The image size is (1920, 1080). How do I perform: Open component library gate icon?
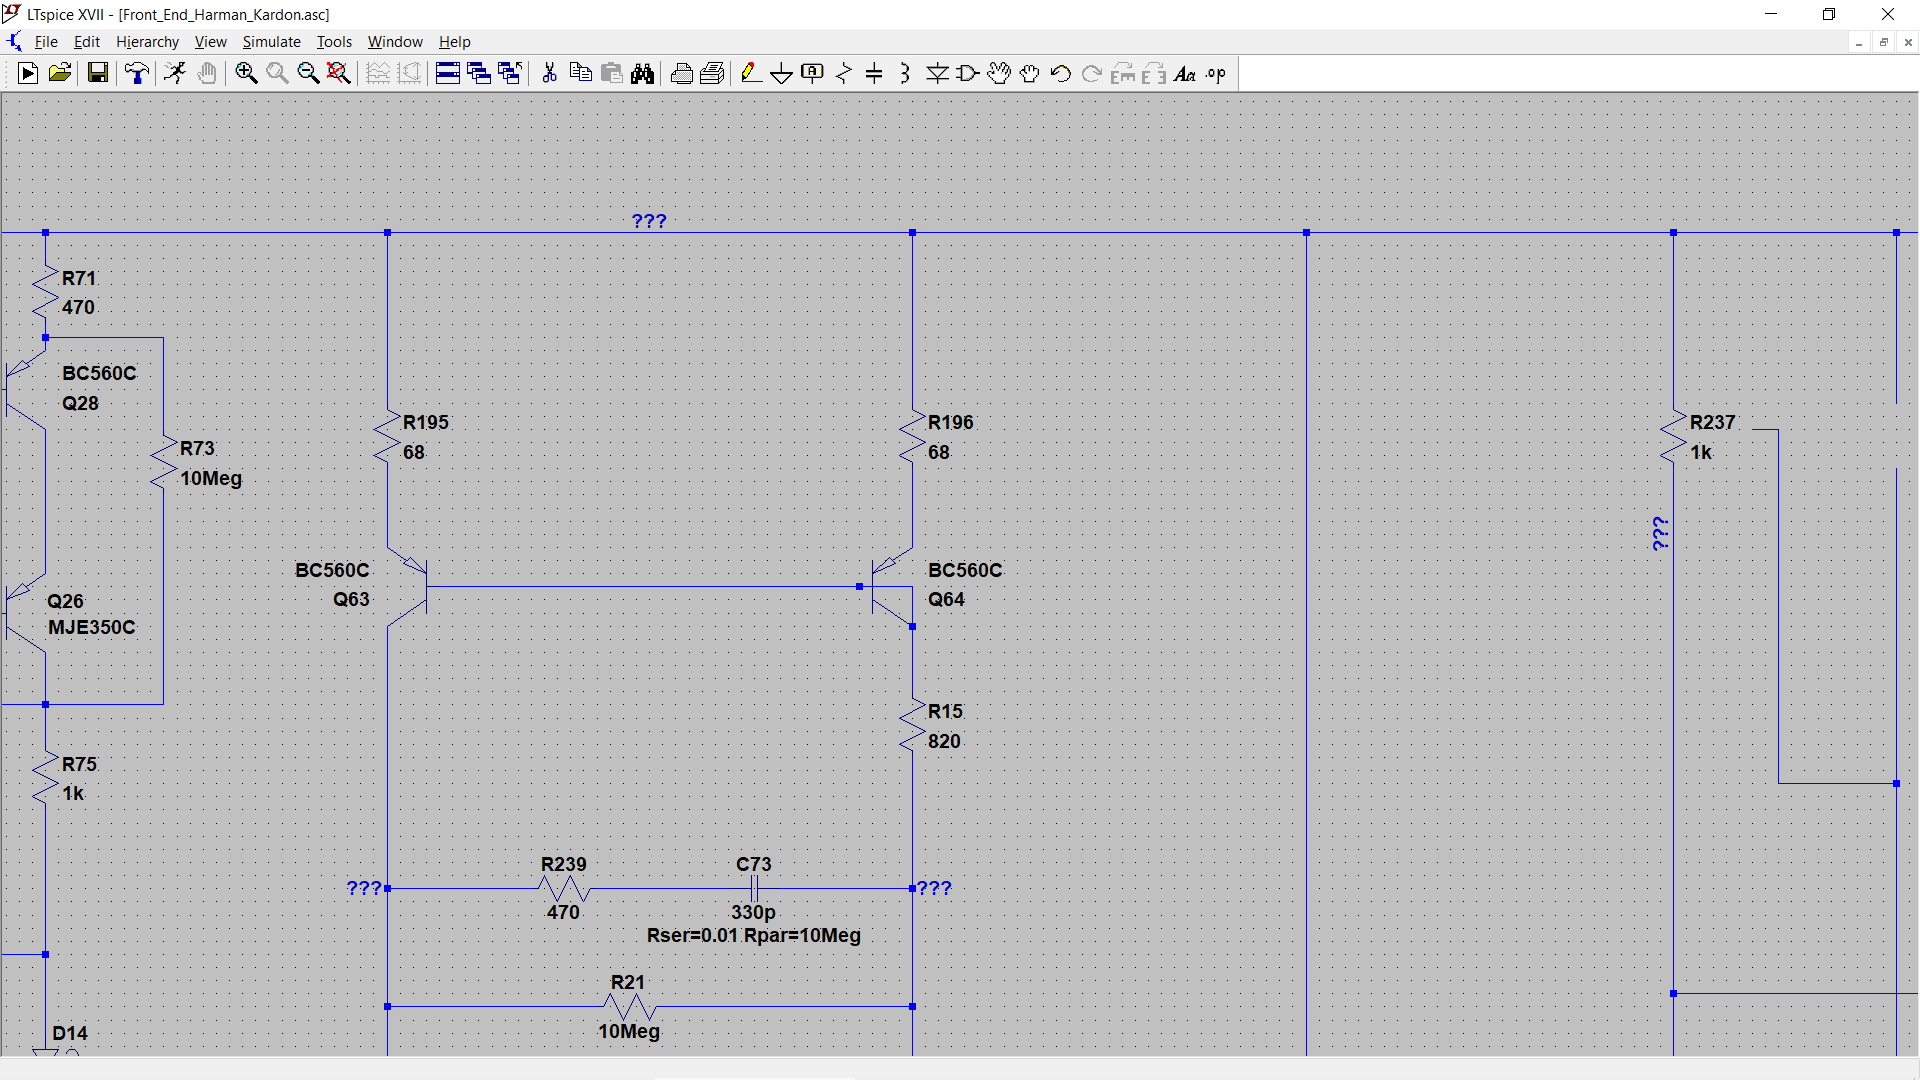[968, 73]
